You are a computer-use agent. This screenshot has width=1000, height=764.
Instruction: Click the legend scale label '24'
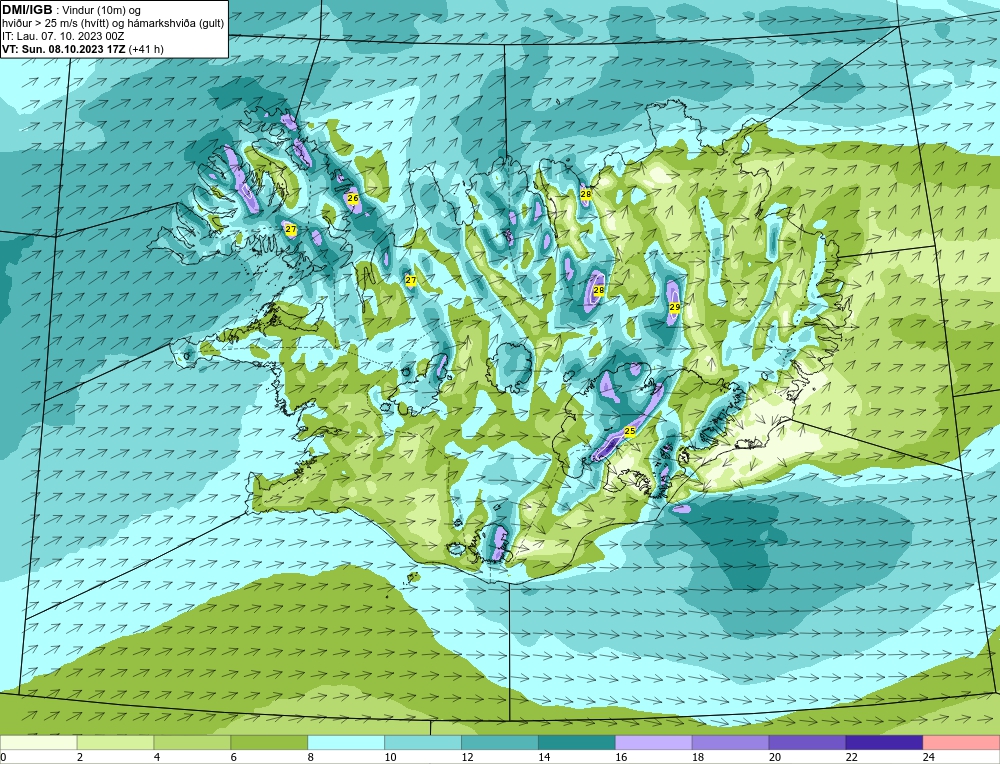point(929,757)
